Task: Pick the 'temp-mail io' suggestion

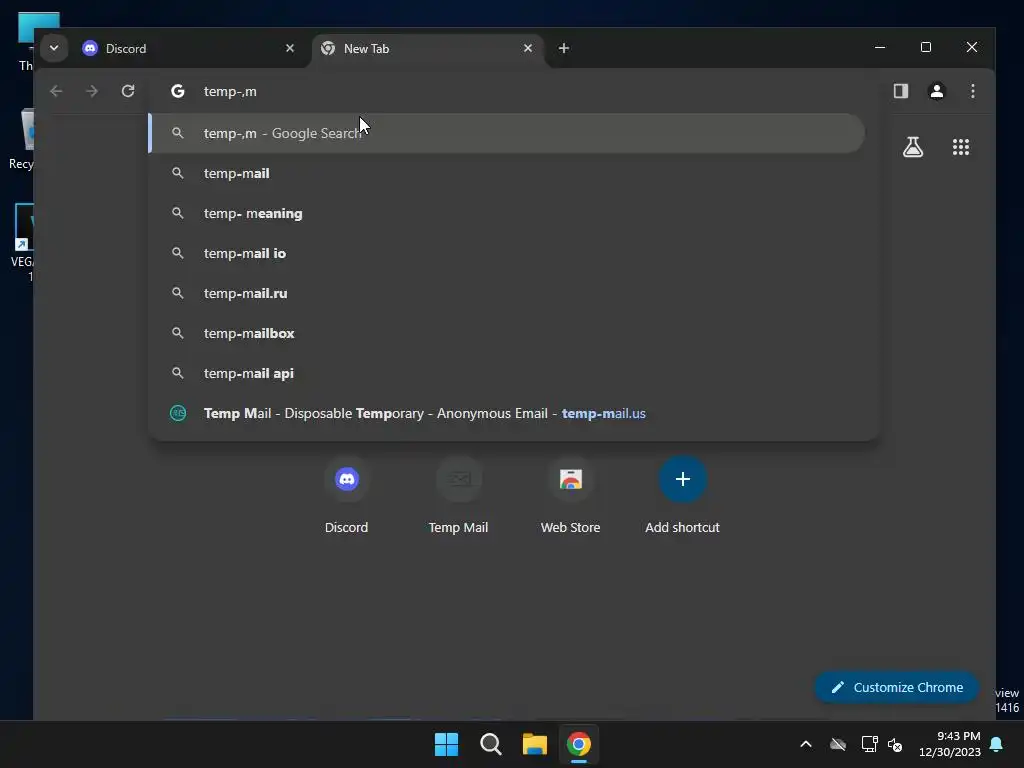Action: click(x=507, y=253)
